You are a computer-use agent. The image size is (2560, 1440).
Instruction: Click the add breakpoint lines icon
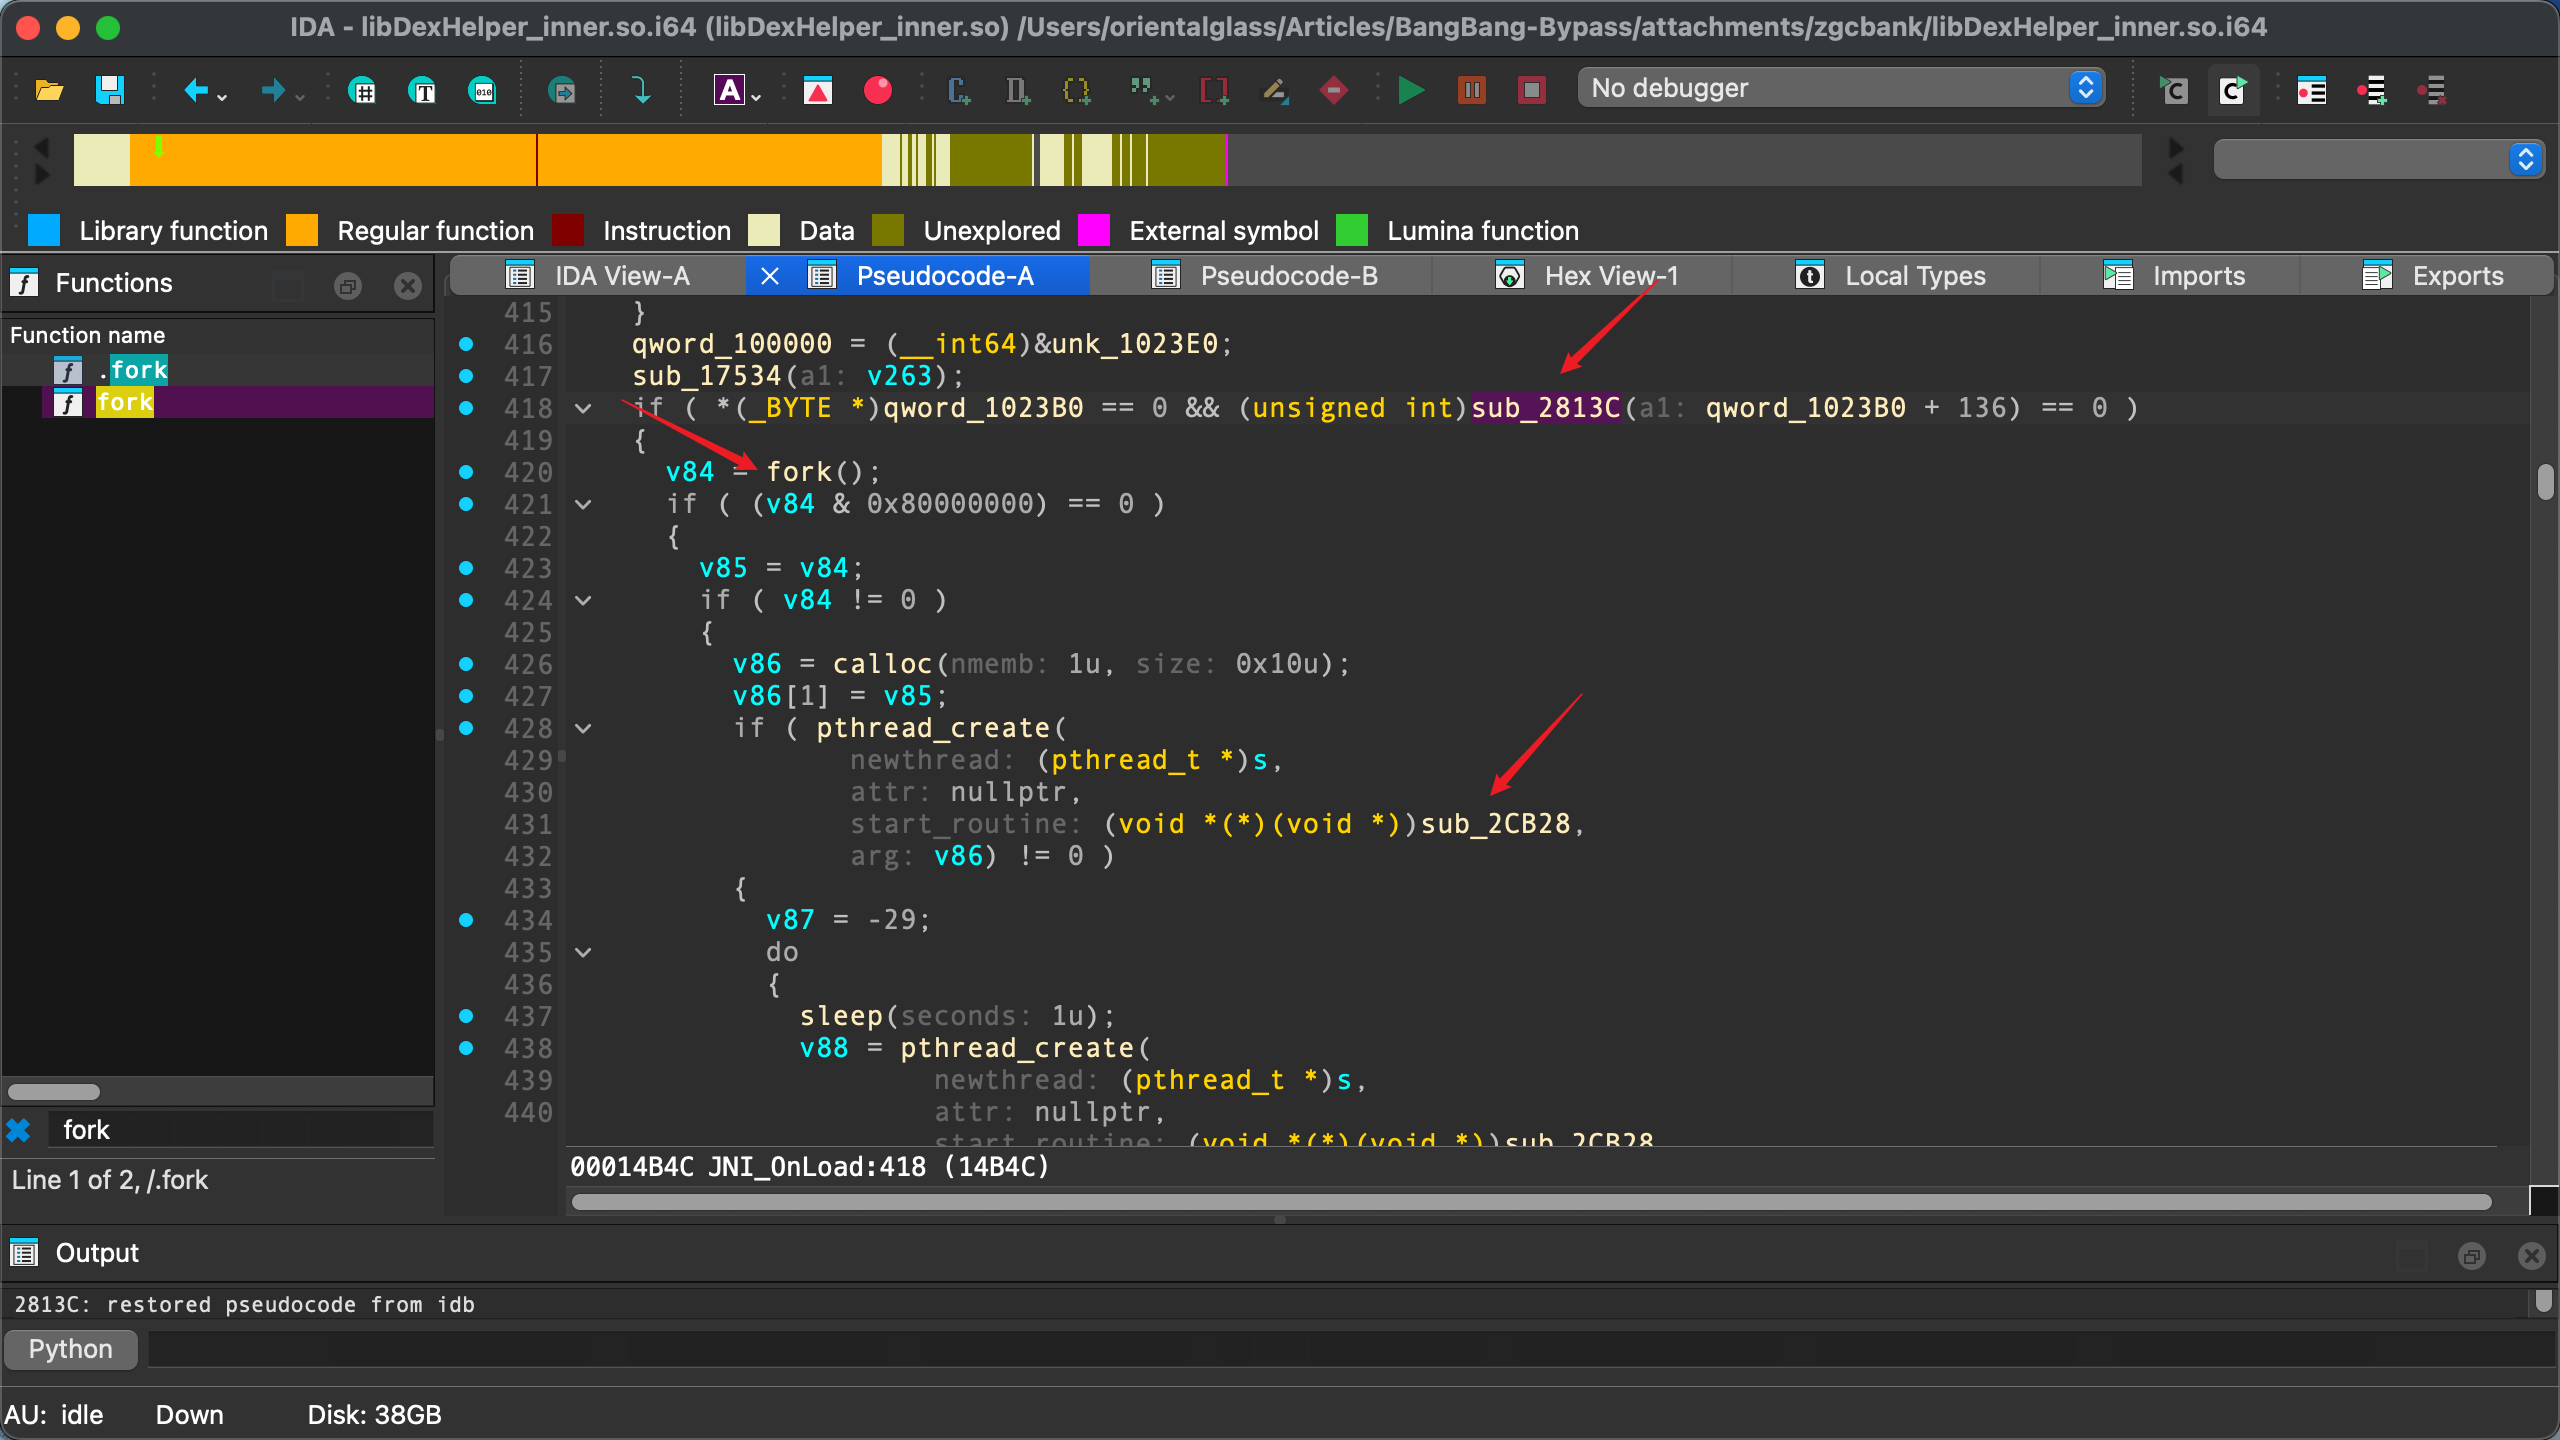coord(2372,90)
